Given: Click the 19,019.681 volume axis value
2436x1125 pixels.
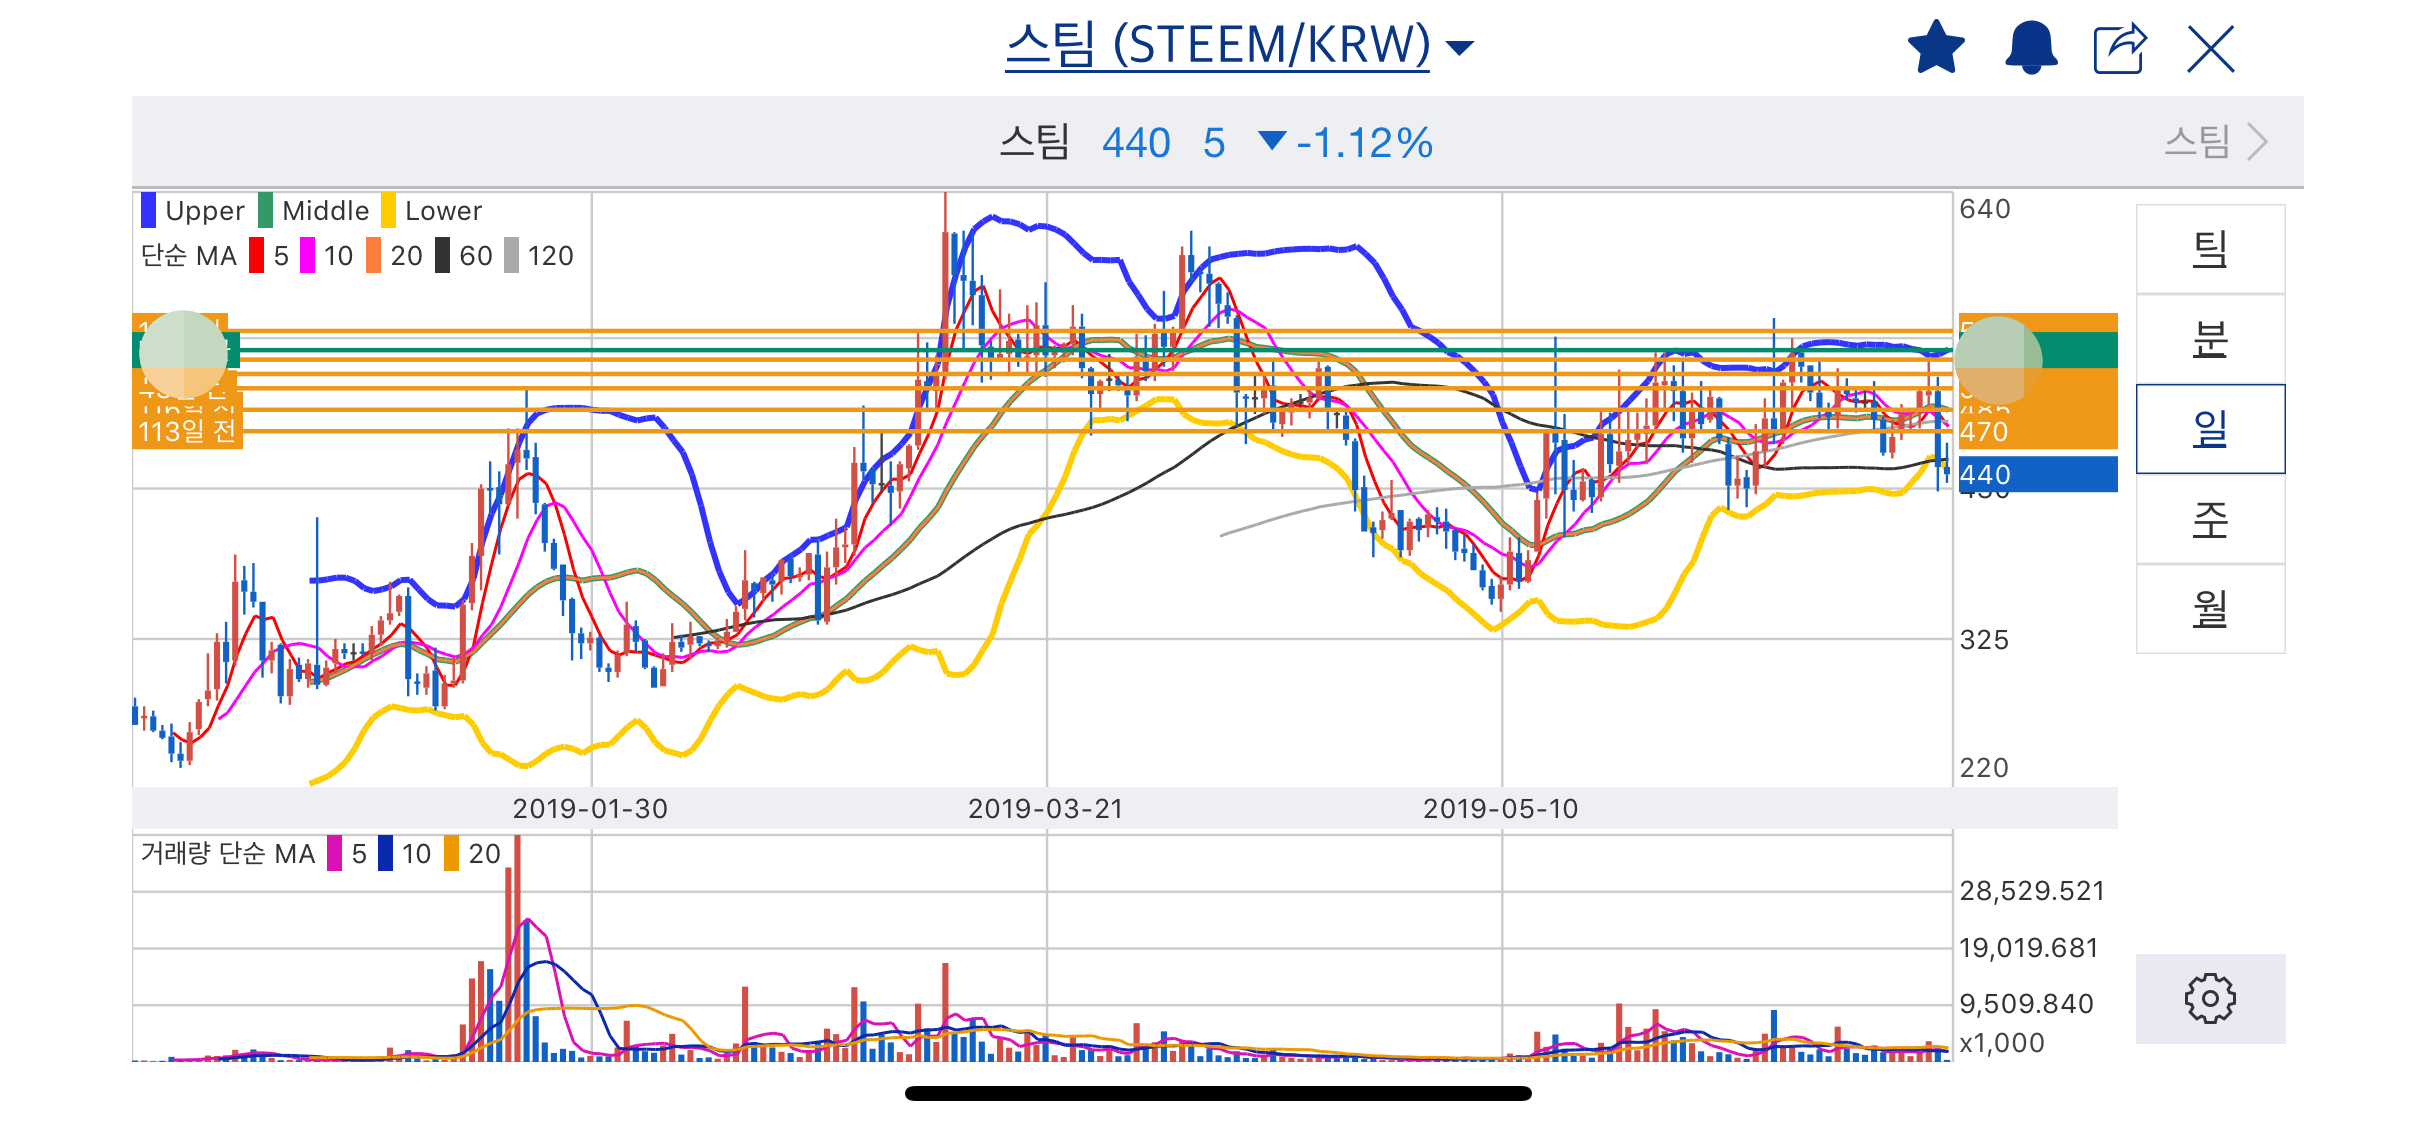Looking at the screenshot, I should click(x=2029, y=947).
